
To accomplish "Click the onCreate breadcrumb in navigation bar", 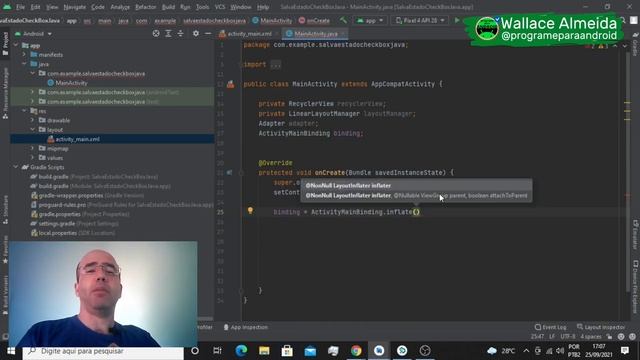I will (314, 20).
